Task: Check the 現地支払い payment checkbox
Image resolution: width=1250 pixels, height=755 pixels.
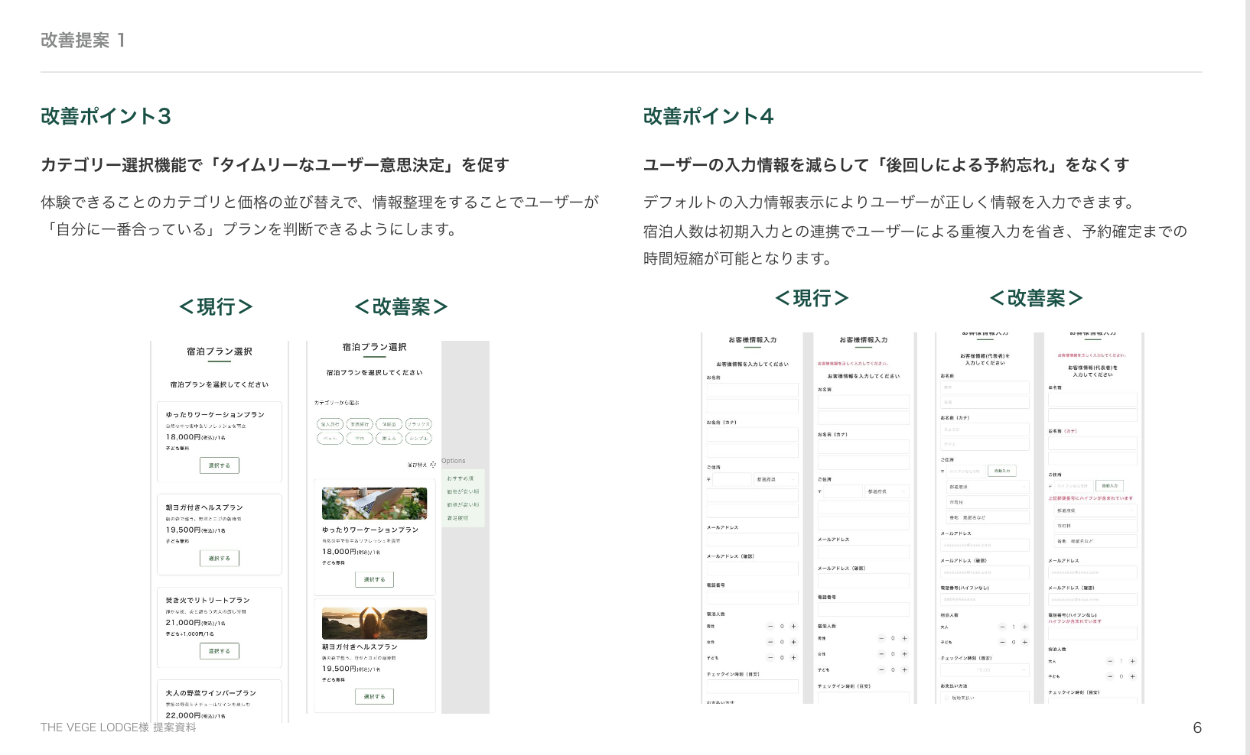Action: [x=944, y=698]
